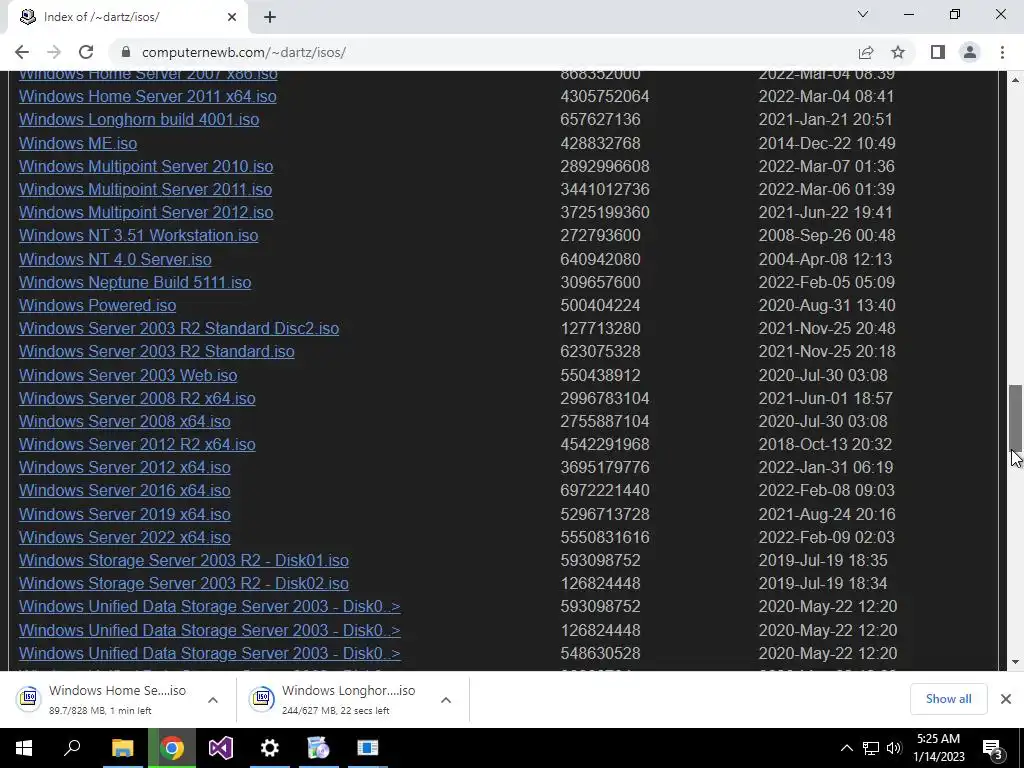Share this page icon

(x=866, y=52)
